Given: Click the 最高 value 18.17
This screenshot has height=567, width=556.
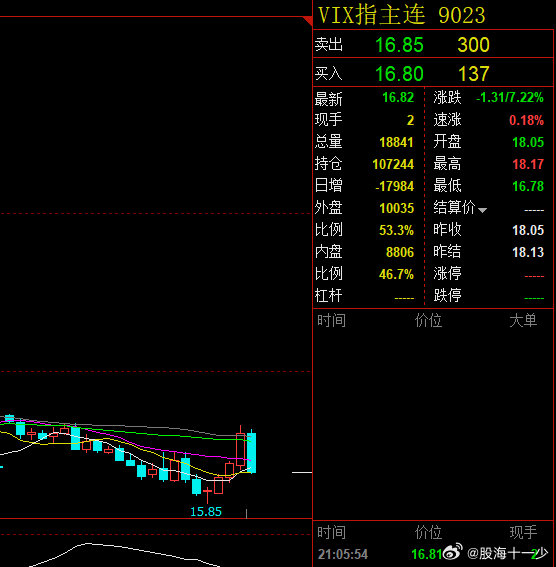Looking at the screenshot, I should tap(528, 164).
